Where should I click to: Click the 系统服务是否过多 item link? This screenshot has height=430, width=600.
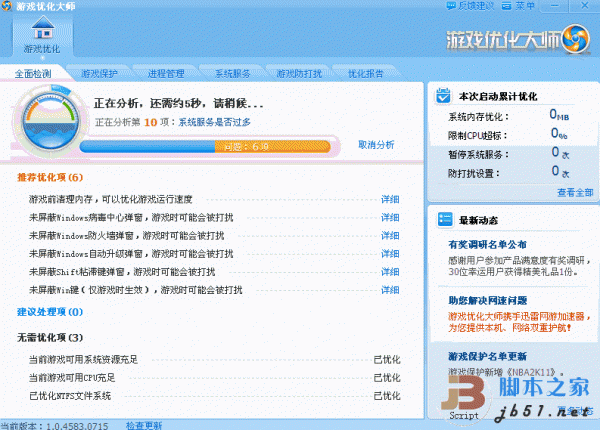215,122
